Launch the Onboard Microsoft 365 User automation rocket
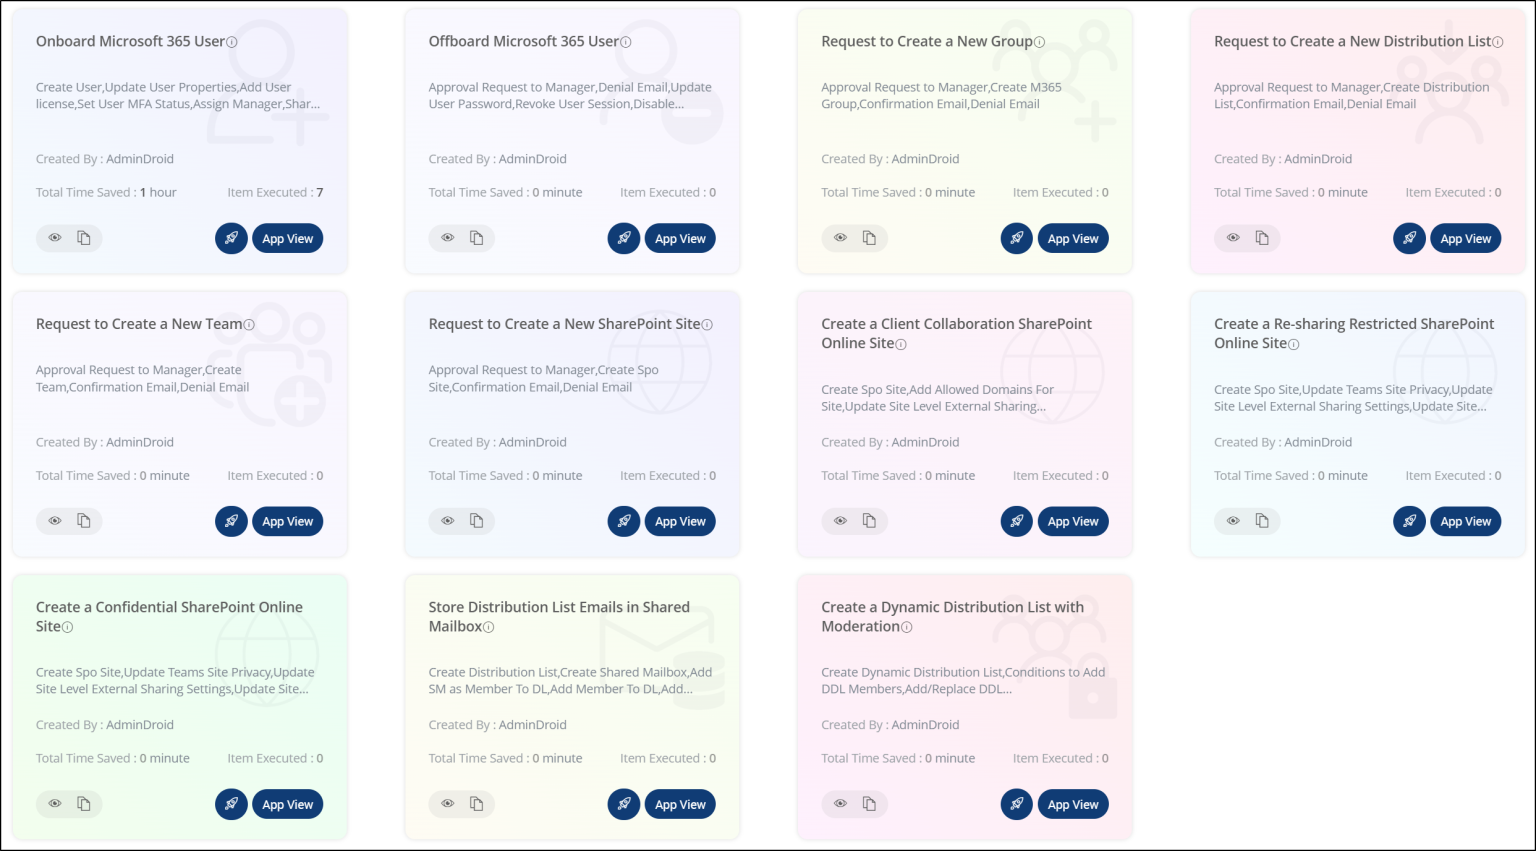The height and width of the screenshot is (851, 1536). (x=231, y=238)
